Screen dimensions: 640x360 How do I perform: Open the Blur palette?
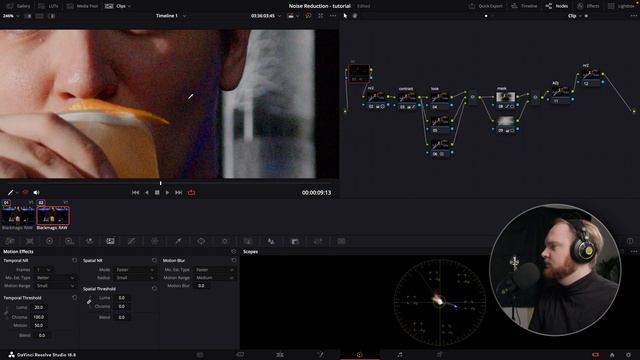click(271, 241)
